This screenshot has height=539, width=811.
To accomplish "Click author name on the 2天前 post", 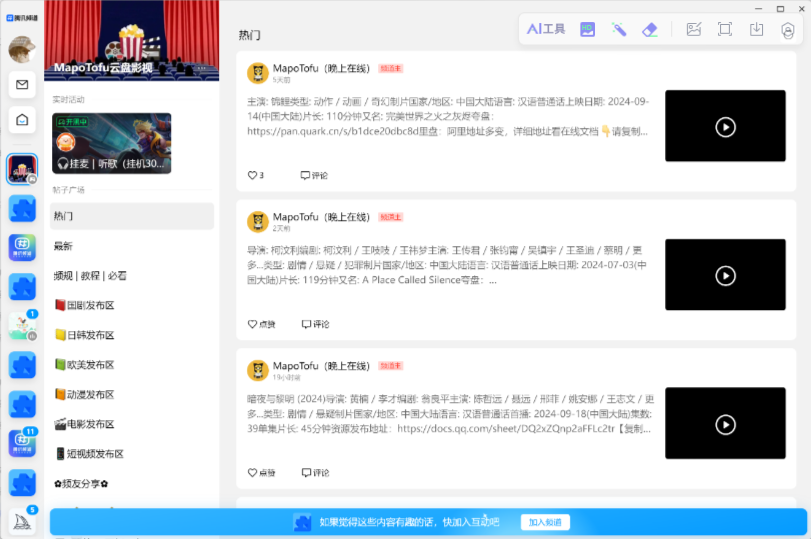I will click(x=321, y=217).
